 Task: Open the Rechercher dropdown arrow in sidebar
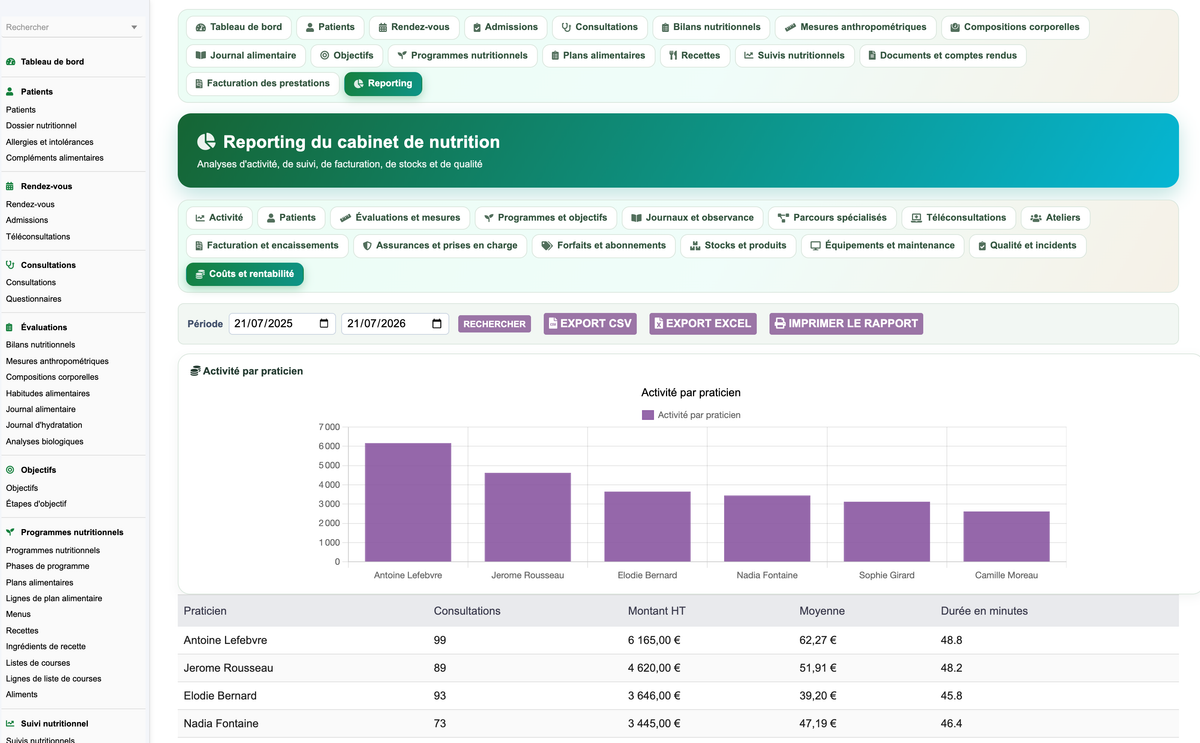click(x=134, y=27)
